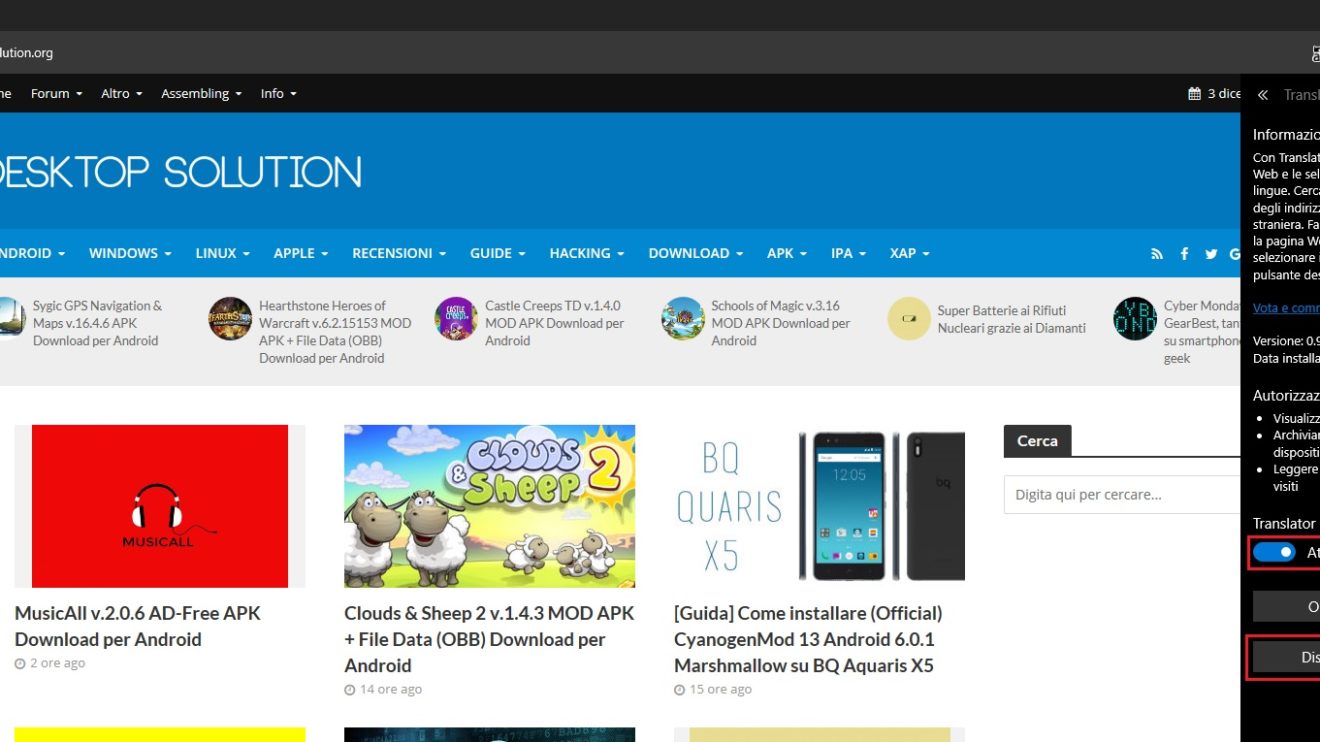This screenshot has height=742, width=1320.
Task: Open the Forum menu in top bar
Action: pyautogui.click(x=56, y=94)
